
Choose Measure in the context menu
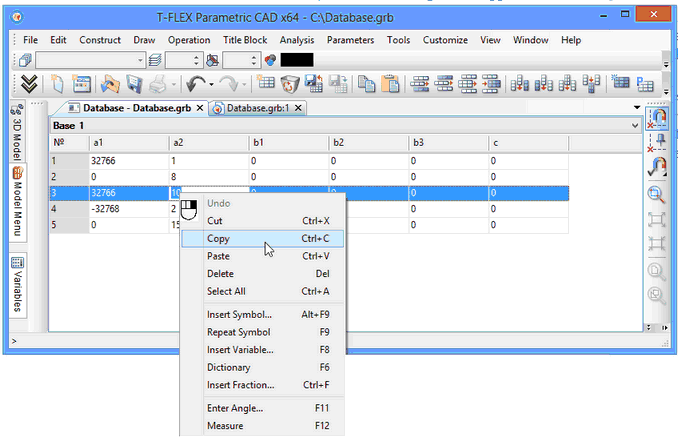(262, 426)
